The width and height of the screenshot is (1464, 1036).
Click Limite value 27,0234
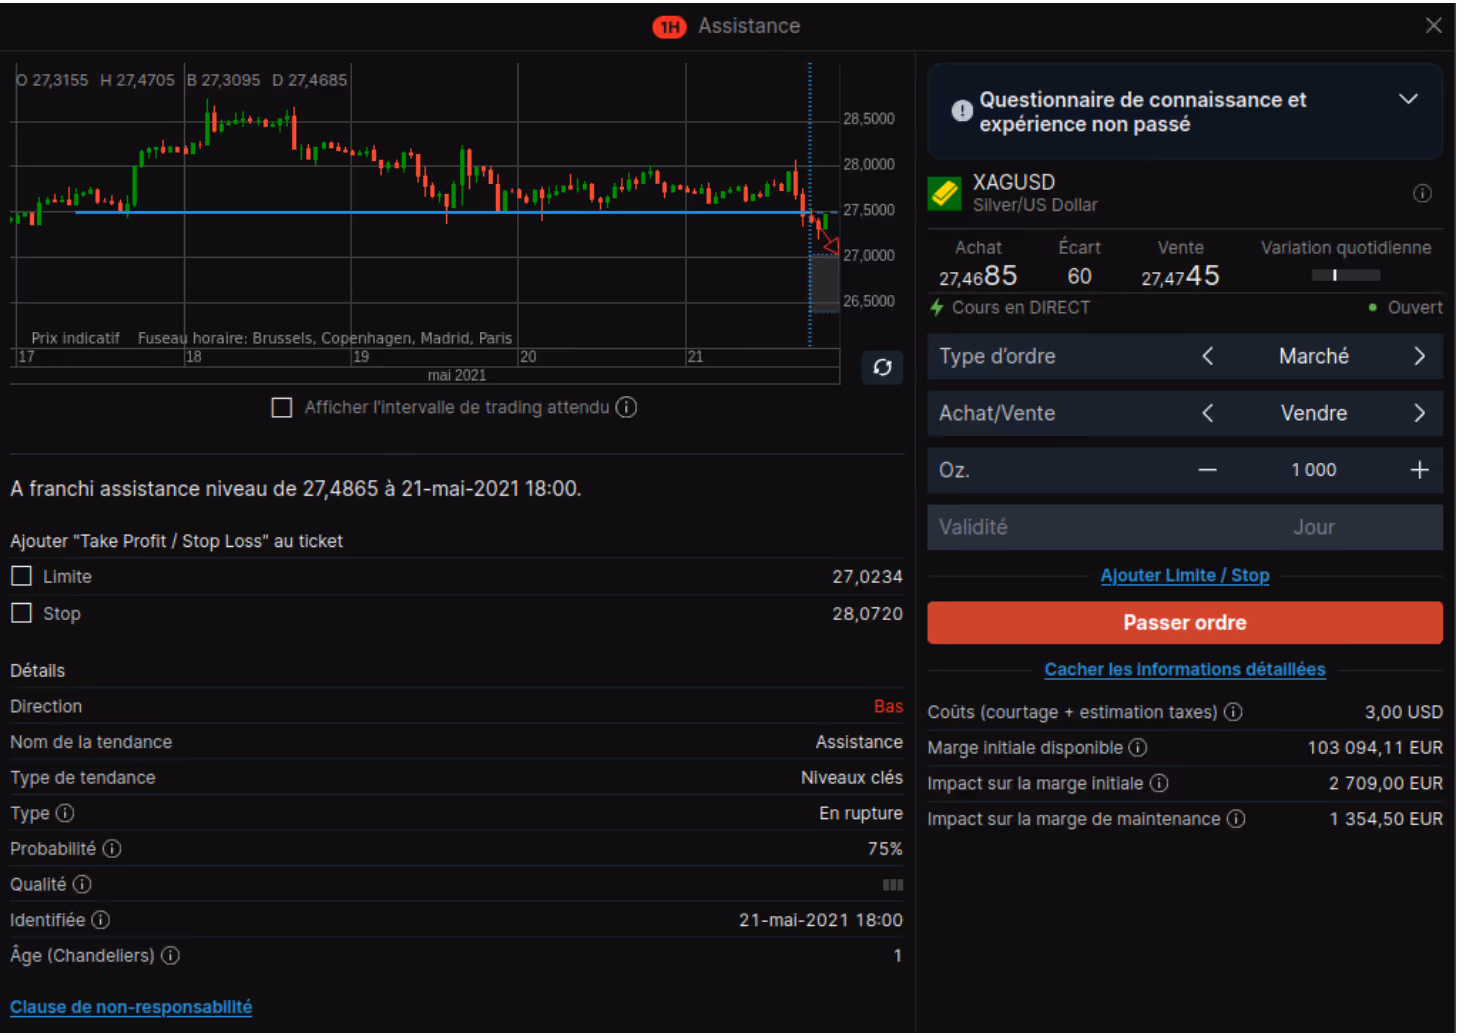[x=867, y=577]
